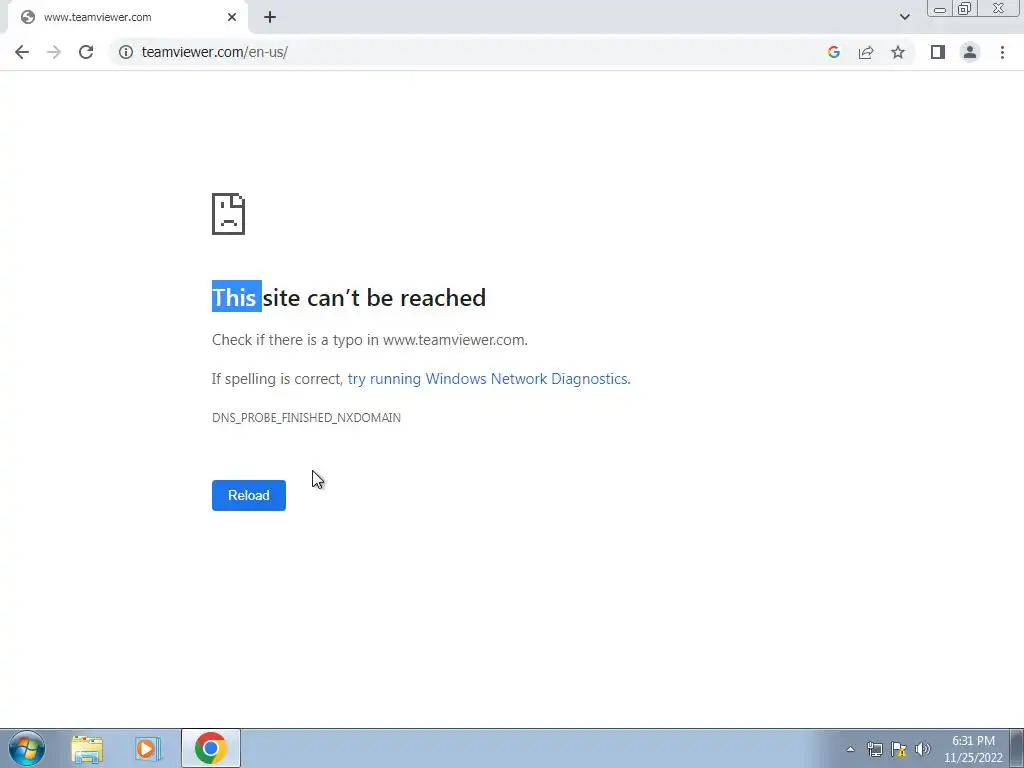Open Windows Explorer from the taskbar

[87, 748]
